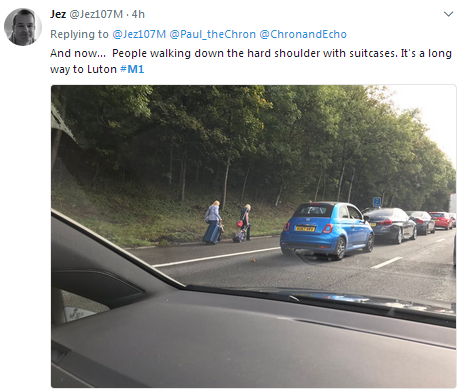This screenshot has height=391, width=458.
Task: Open the @ChronandEcho mention
Action: (x=303, y=34)
